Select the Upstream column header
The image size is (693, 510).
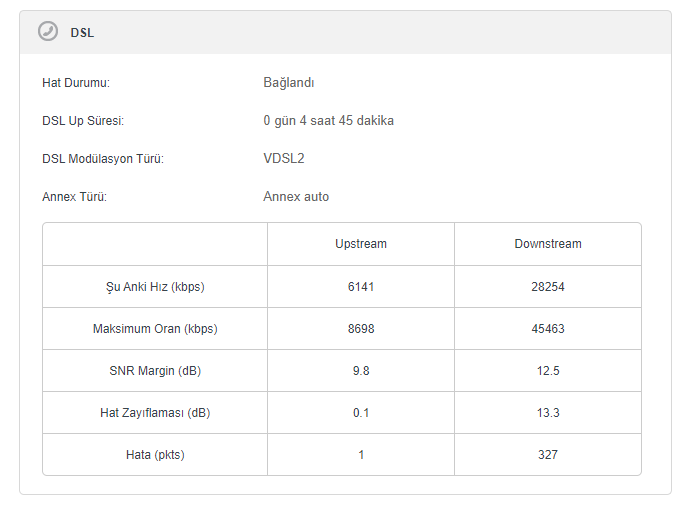(x=361, y=244)
